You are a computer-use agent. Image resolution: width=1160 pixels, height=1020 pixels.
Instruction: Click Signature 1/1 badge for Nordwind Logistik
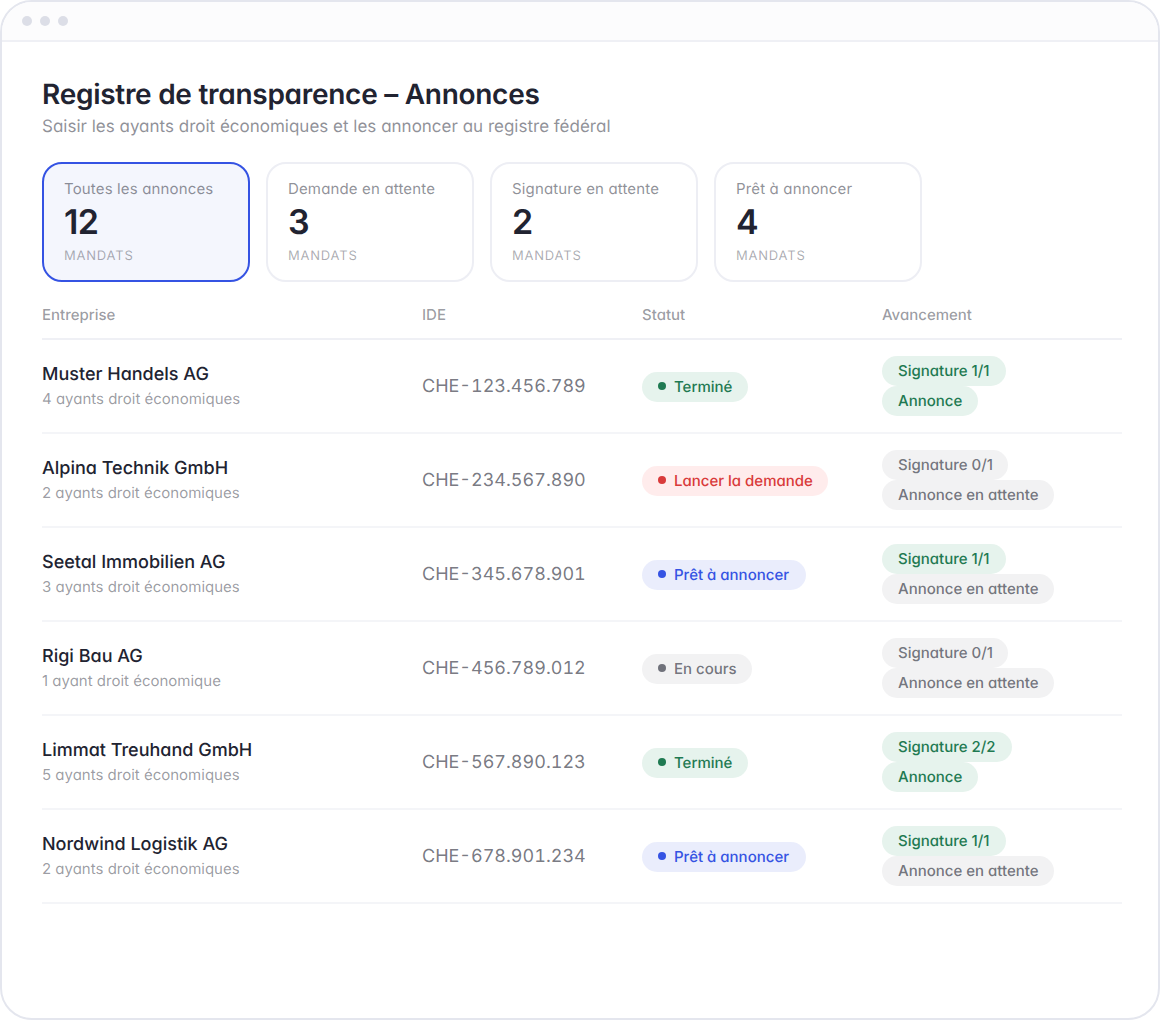944,840
